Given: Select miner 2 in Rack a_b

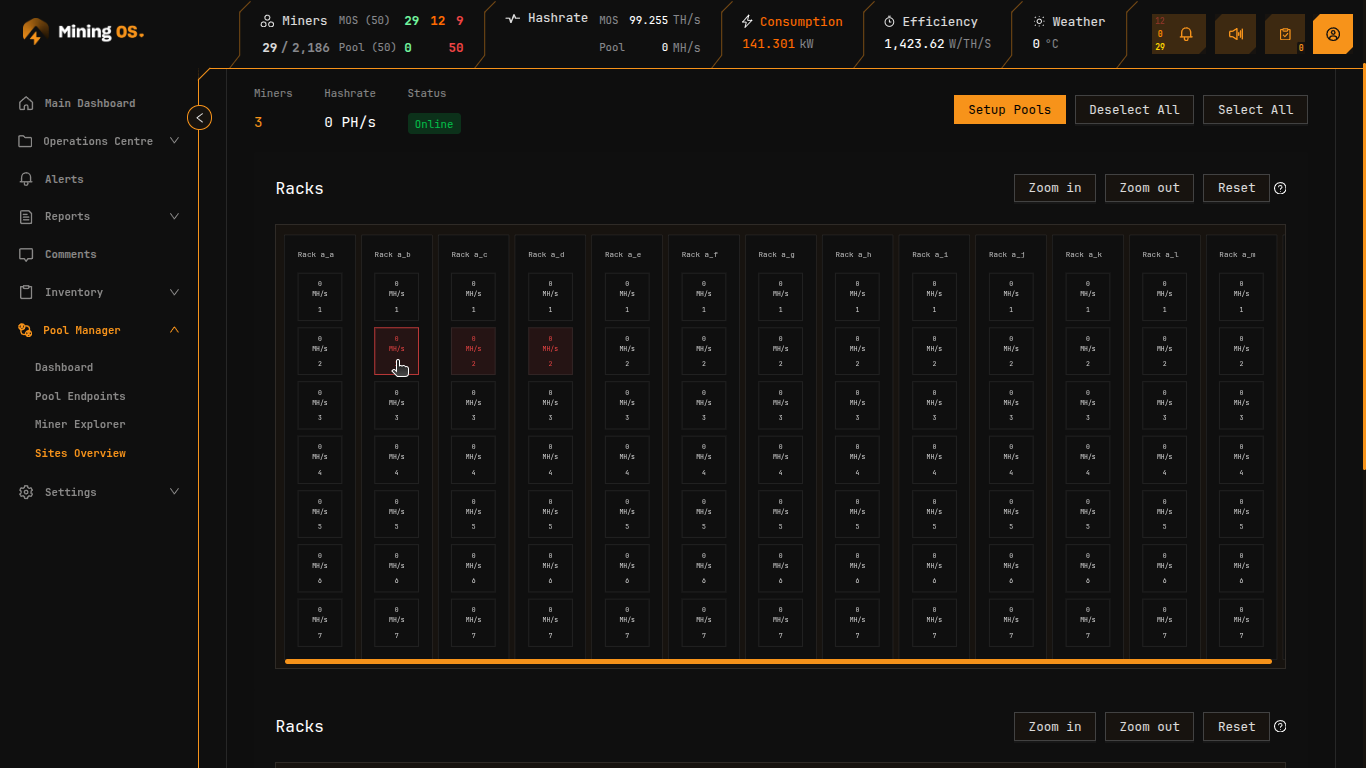Looking at the screenshot, I should (396, 351).
